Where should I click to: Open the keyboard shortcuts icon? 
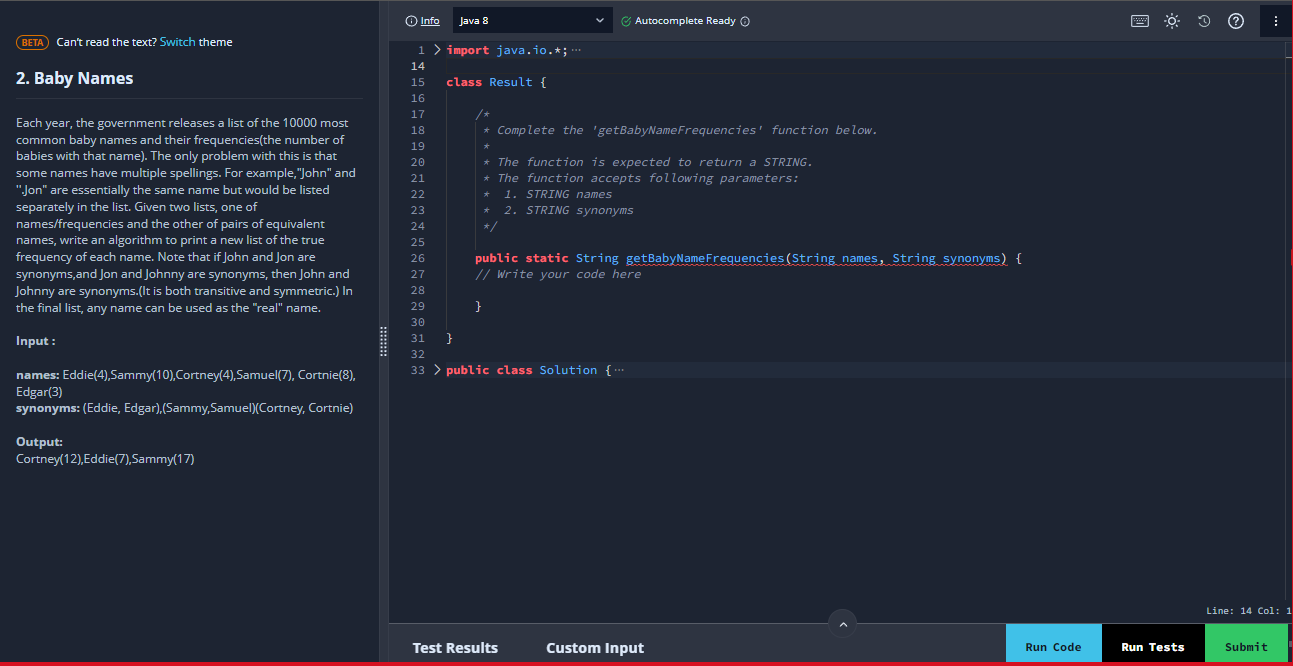(x=1139, y=20)
